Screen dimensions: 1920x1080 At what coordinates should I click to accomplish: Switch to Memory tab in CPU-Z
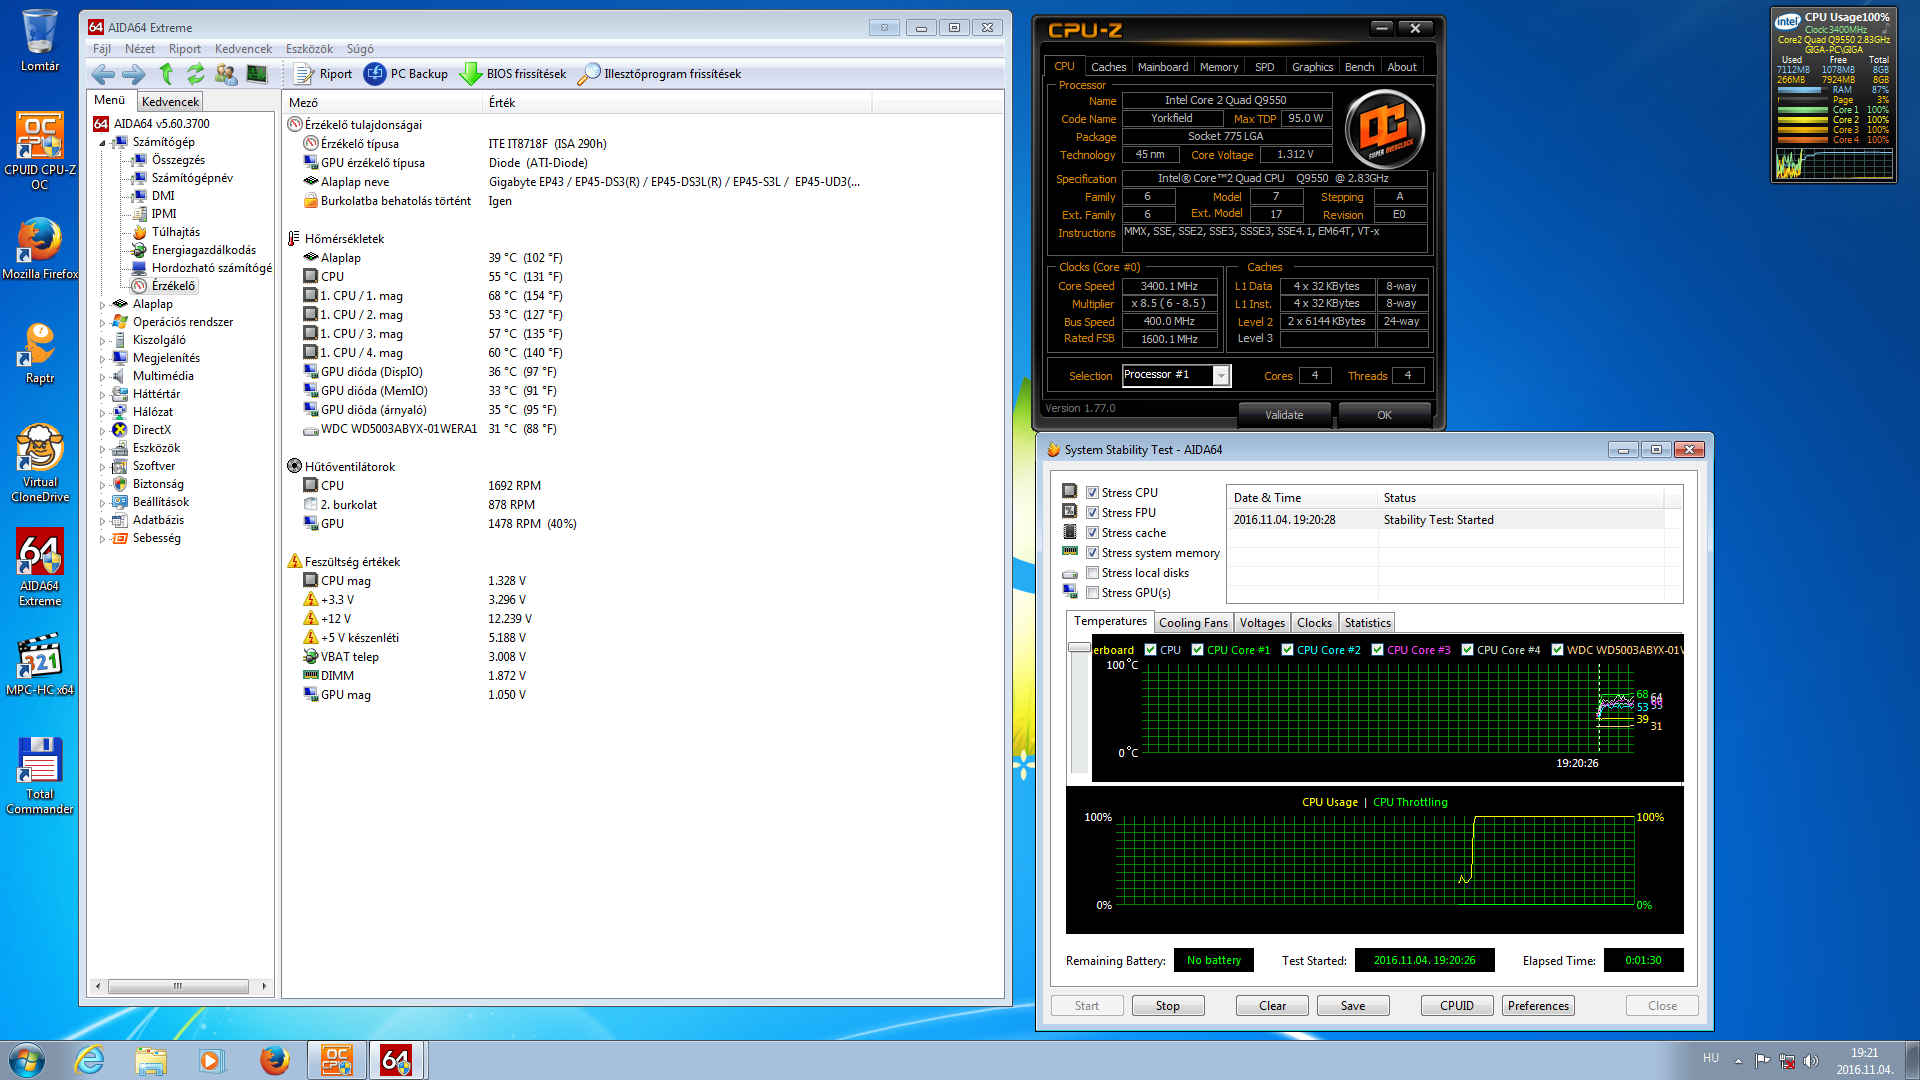pos(1219,67)
